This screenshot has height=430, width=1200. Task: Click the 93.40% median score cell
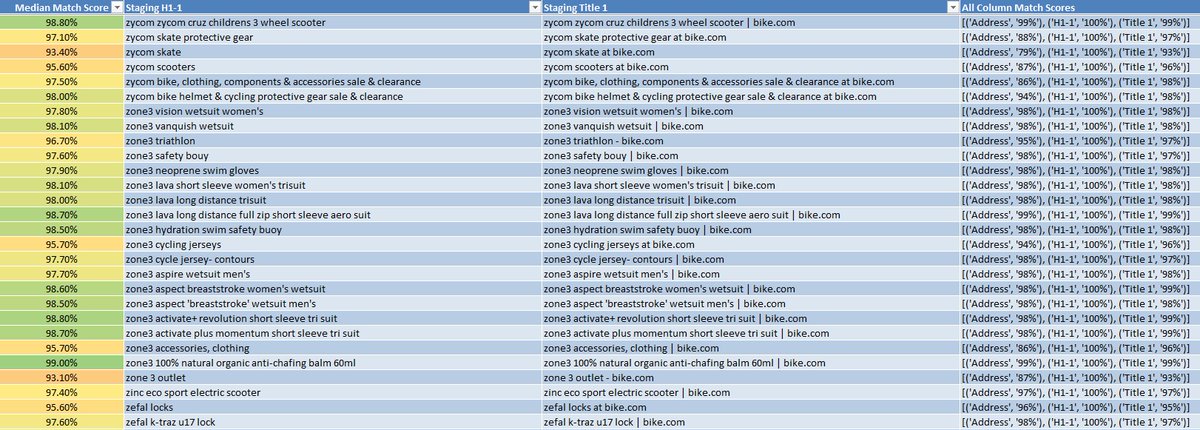pyautogui.click(x=62, y=52)
